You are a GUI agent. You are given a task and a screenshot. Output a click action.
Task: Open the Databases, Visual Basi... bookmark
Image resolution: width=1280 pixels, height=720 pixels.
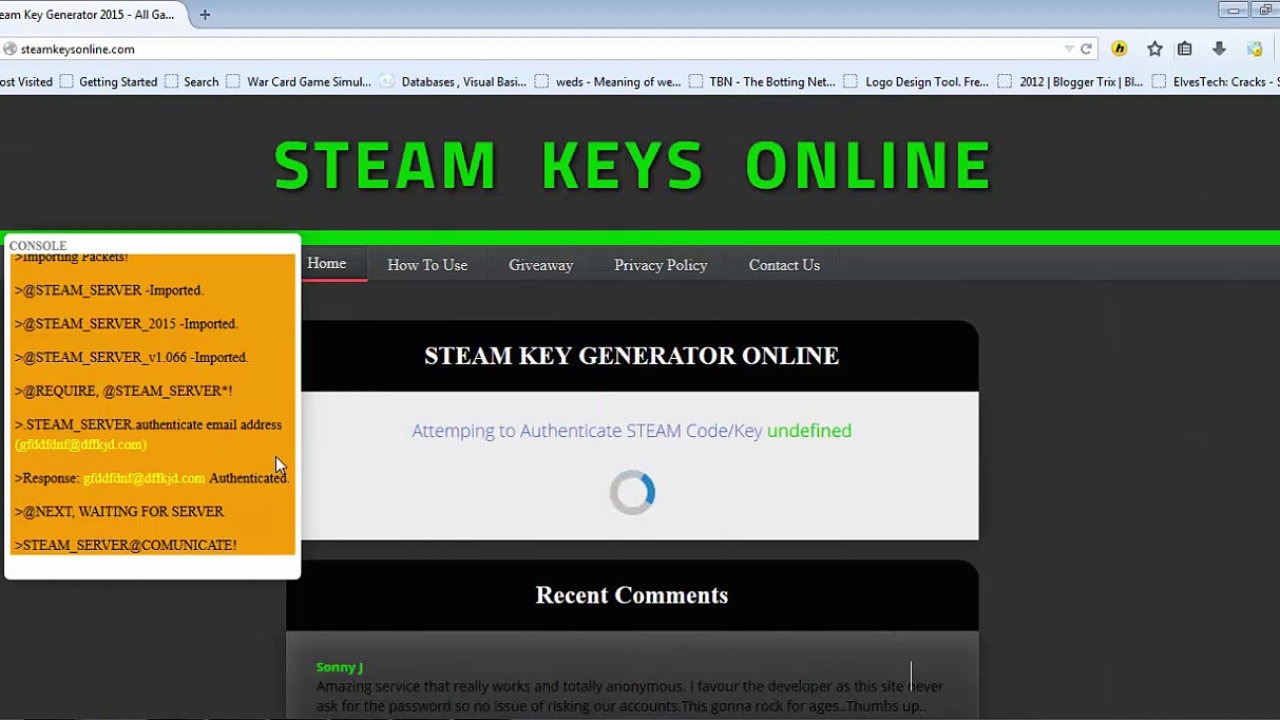click(x=454, y=82)
